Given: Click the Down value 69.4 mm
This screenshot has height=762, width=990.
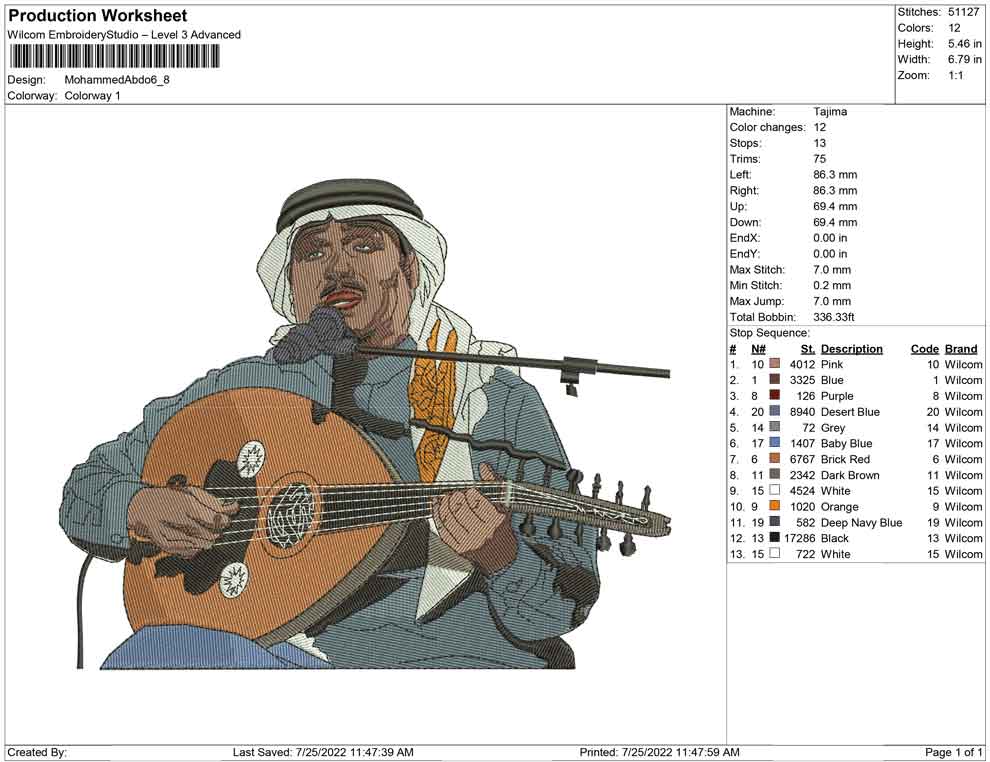Looking at the screenshot, I should [835, 222].
